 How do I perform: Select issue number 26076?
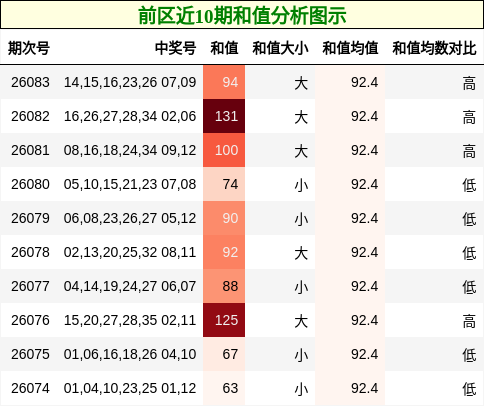[x=30, y=320]
